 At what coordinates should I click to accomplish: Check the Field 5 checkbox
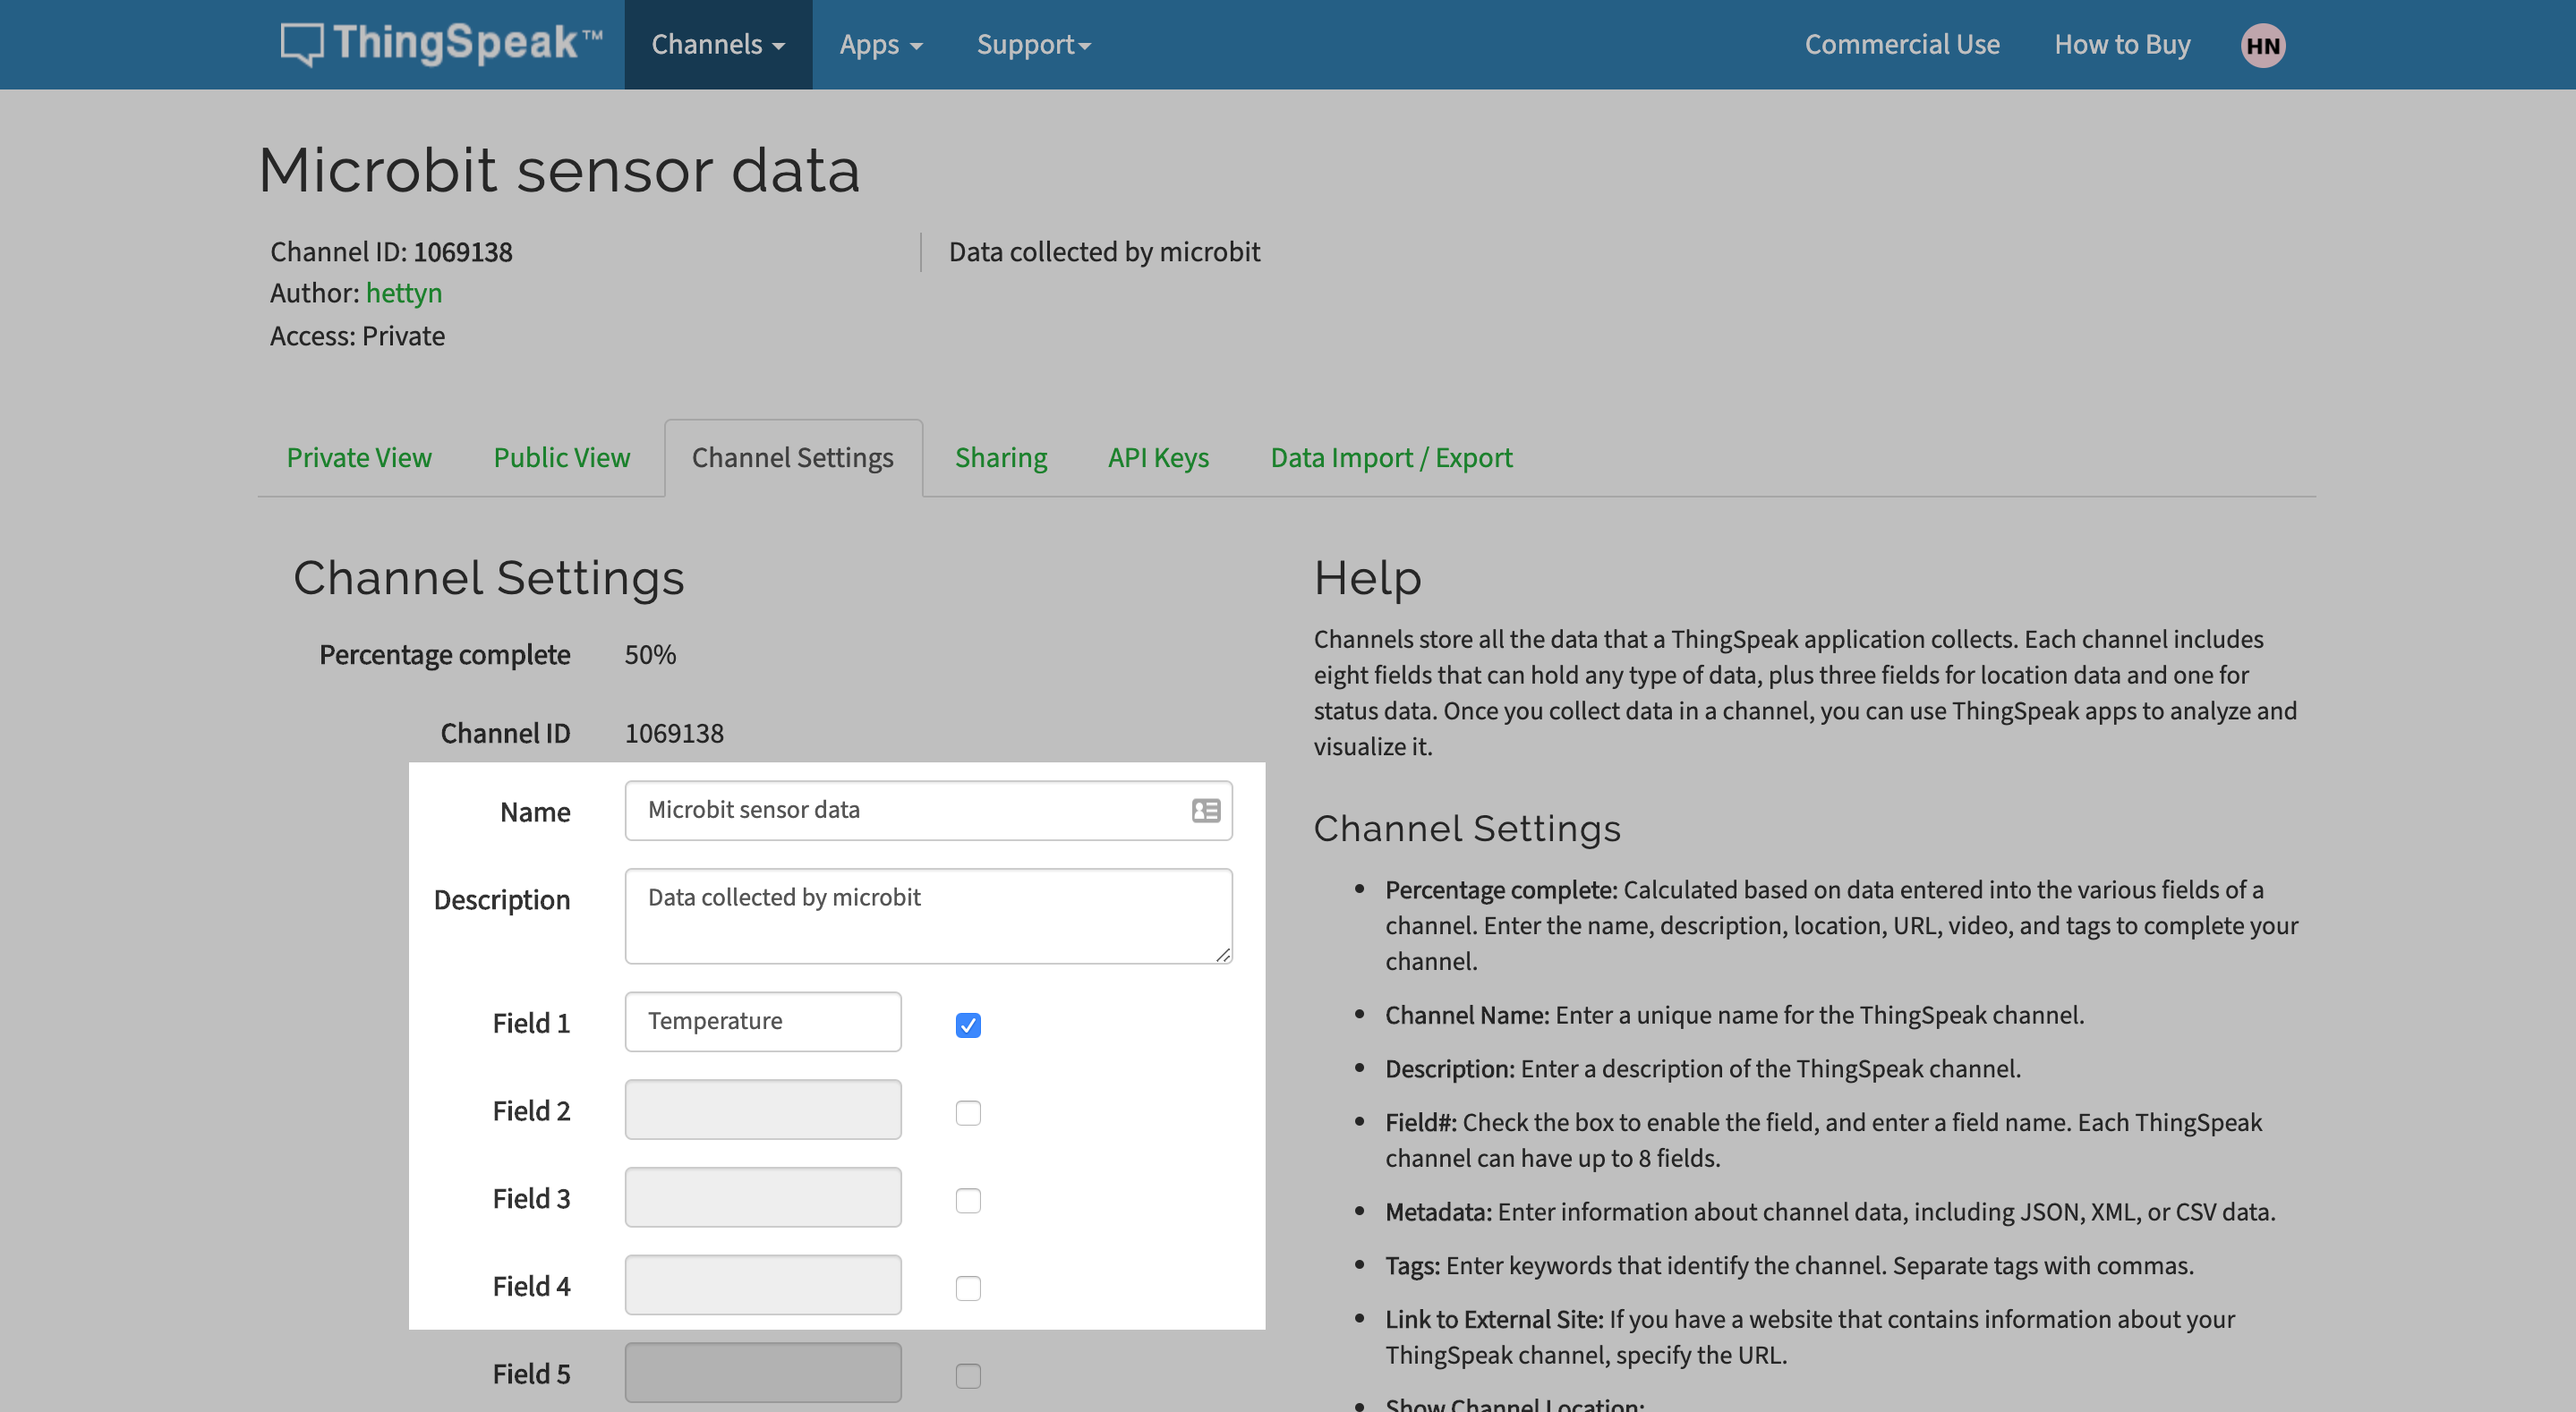(x=967, y=1375)
